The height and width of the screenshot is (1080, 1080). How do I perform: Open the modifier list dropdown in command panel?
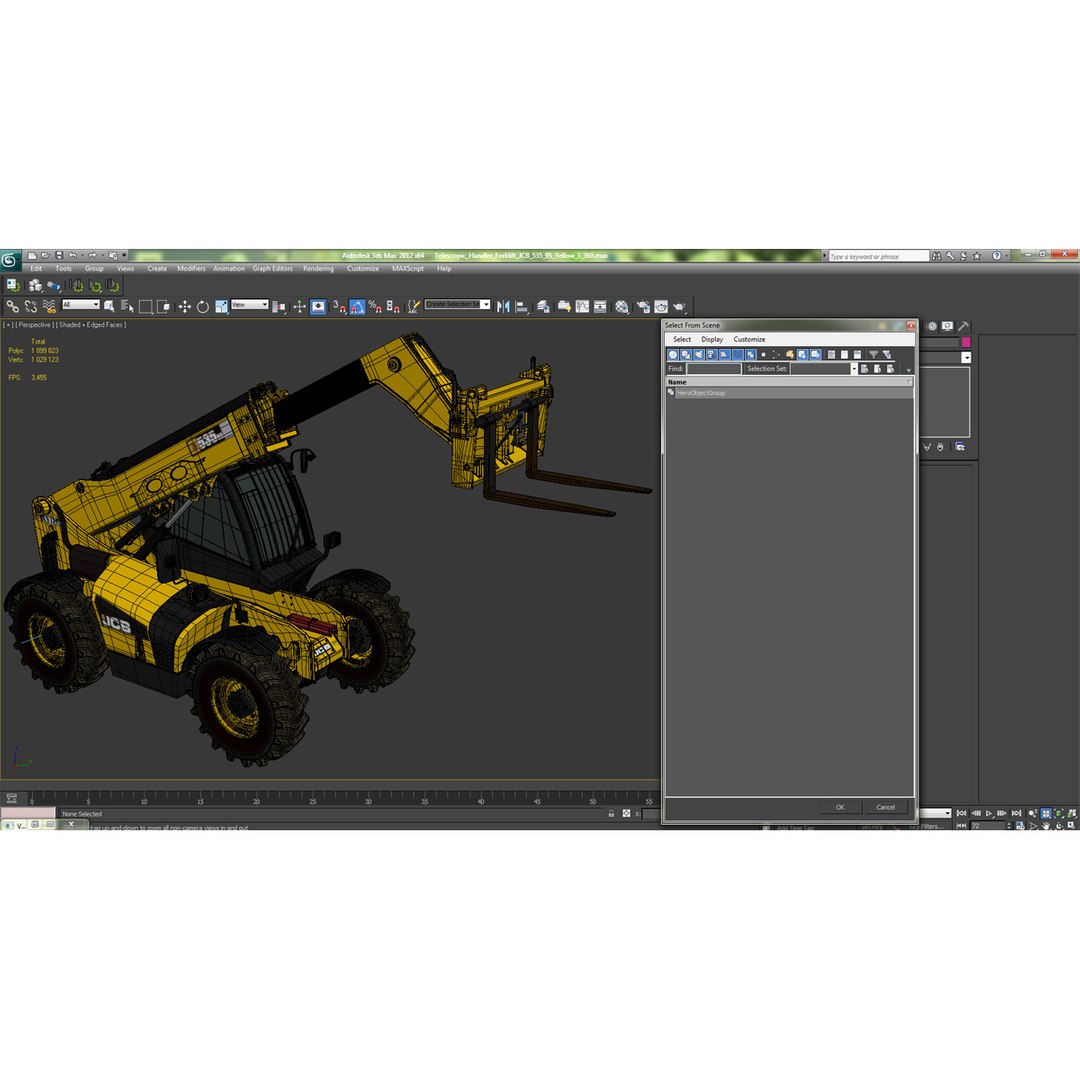point(966,357)
